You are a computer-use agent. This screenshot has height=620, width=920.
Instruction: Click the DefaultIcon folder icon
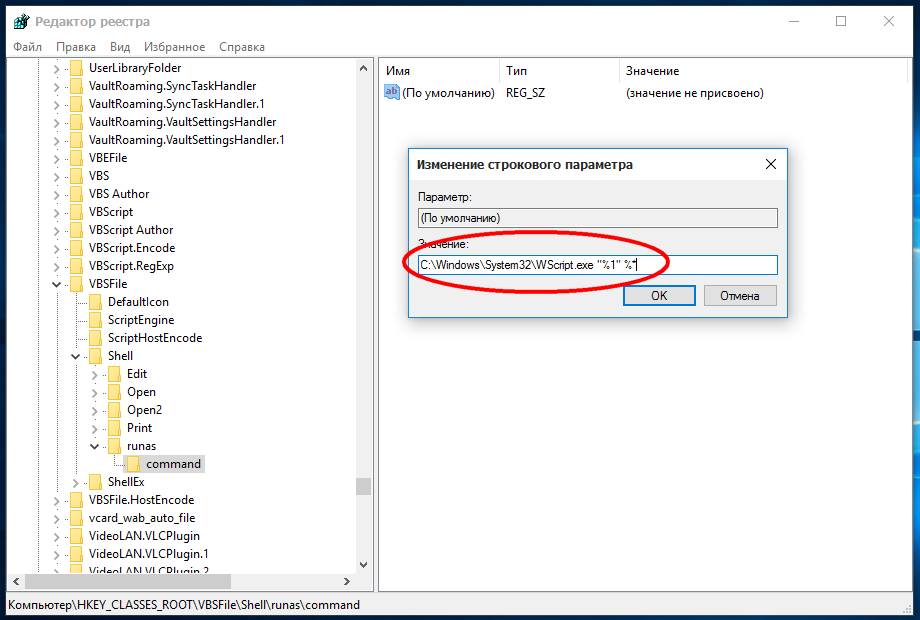96,302
